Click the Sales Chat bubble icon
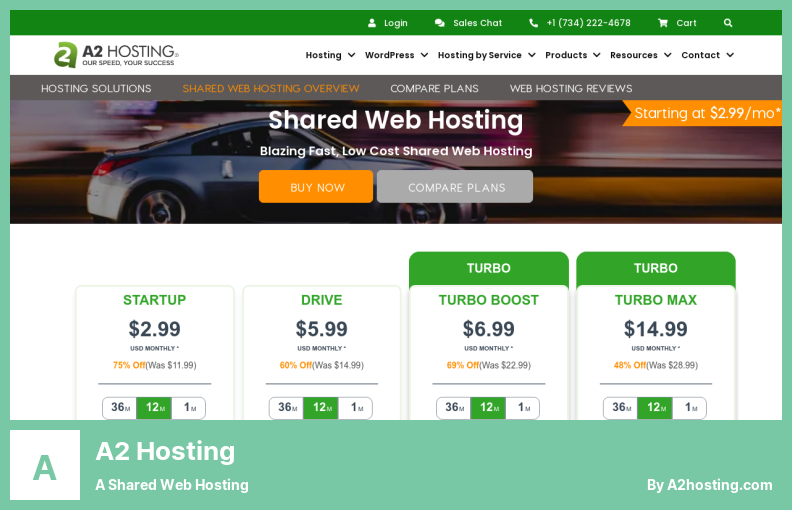This screenshot has height=510, width=792. coord(439,23)
